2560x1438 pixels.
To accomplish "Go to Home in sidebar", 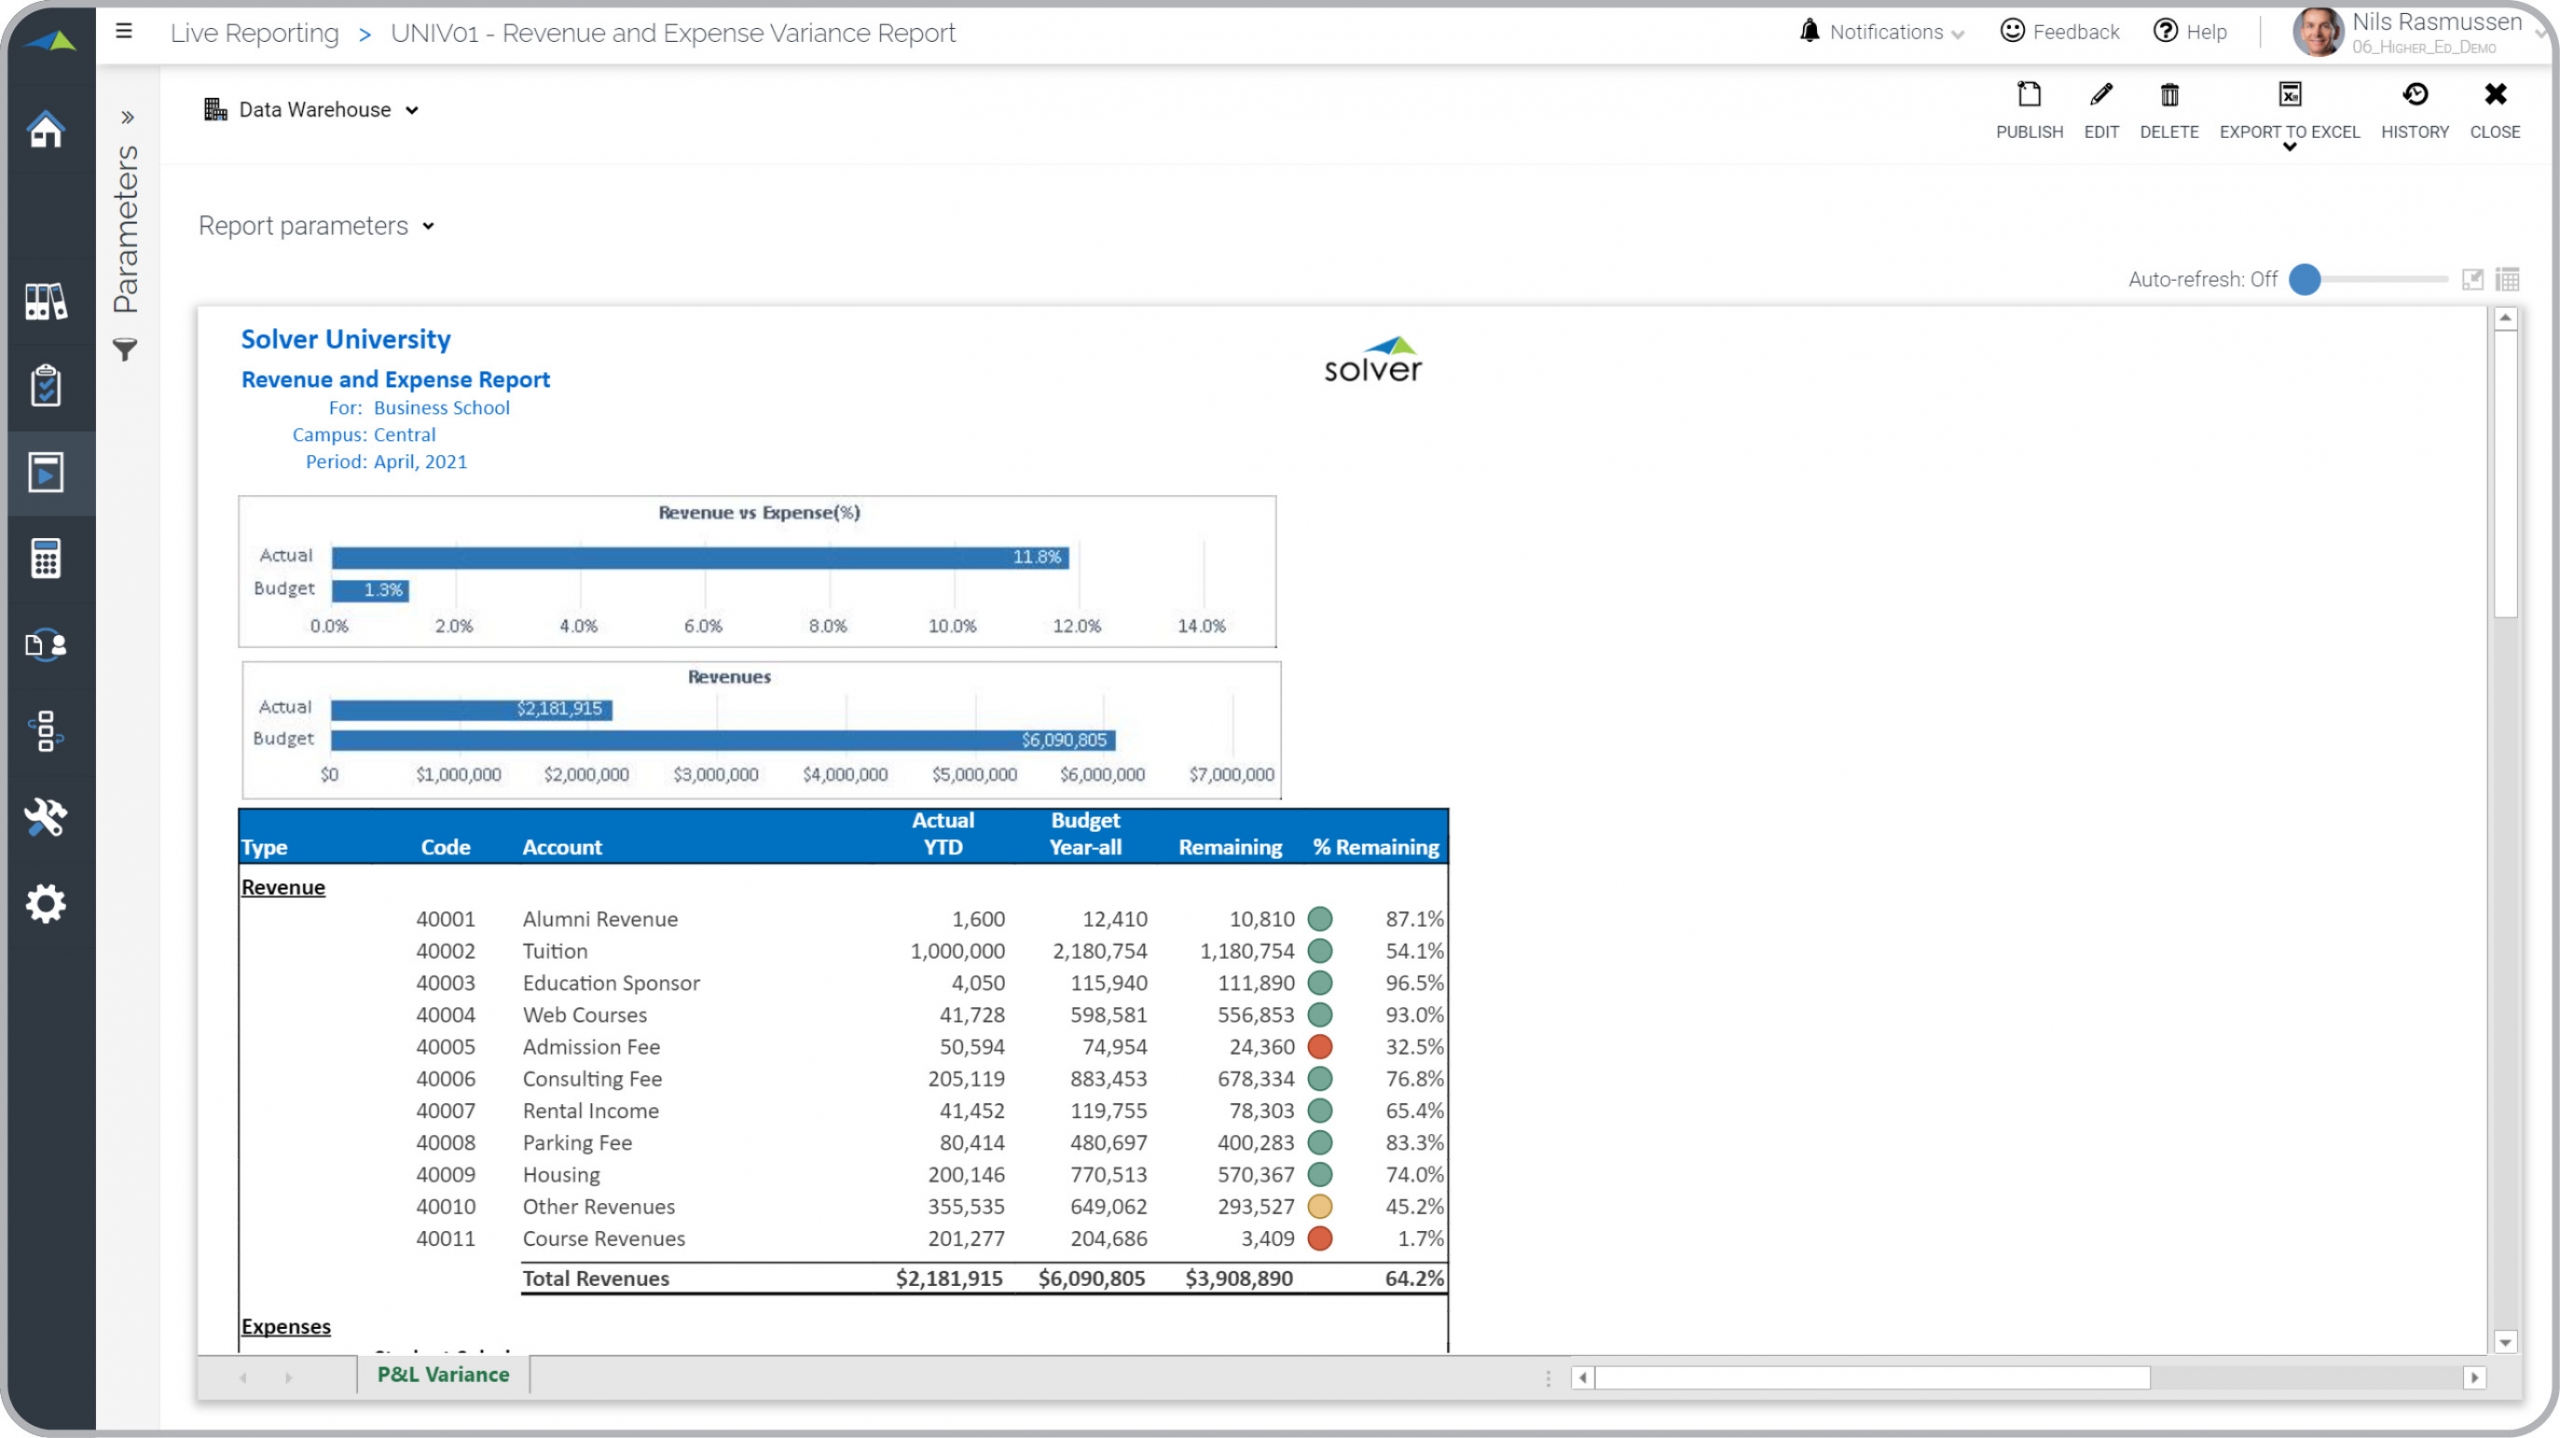I will (46, 129).
